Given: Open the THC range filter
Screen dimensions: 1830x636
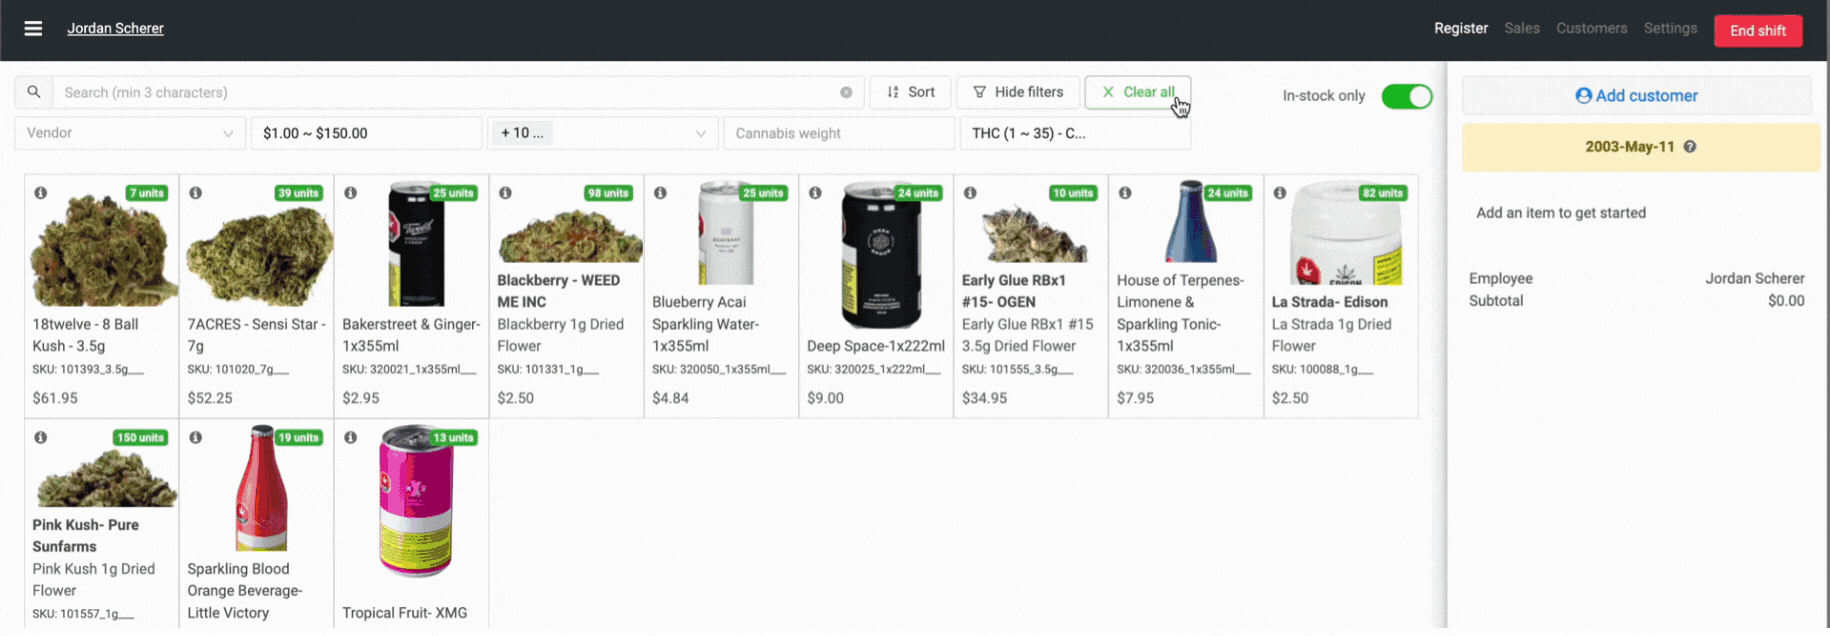Looking at the screenshot, I should click(1074, 133).
